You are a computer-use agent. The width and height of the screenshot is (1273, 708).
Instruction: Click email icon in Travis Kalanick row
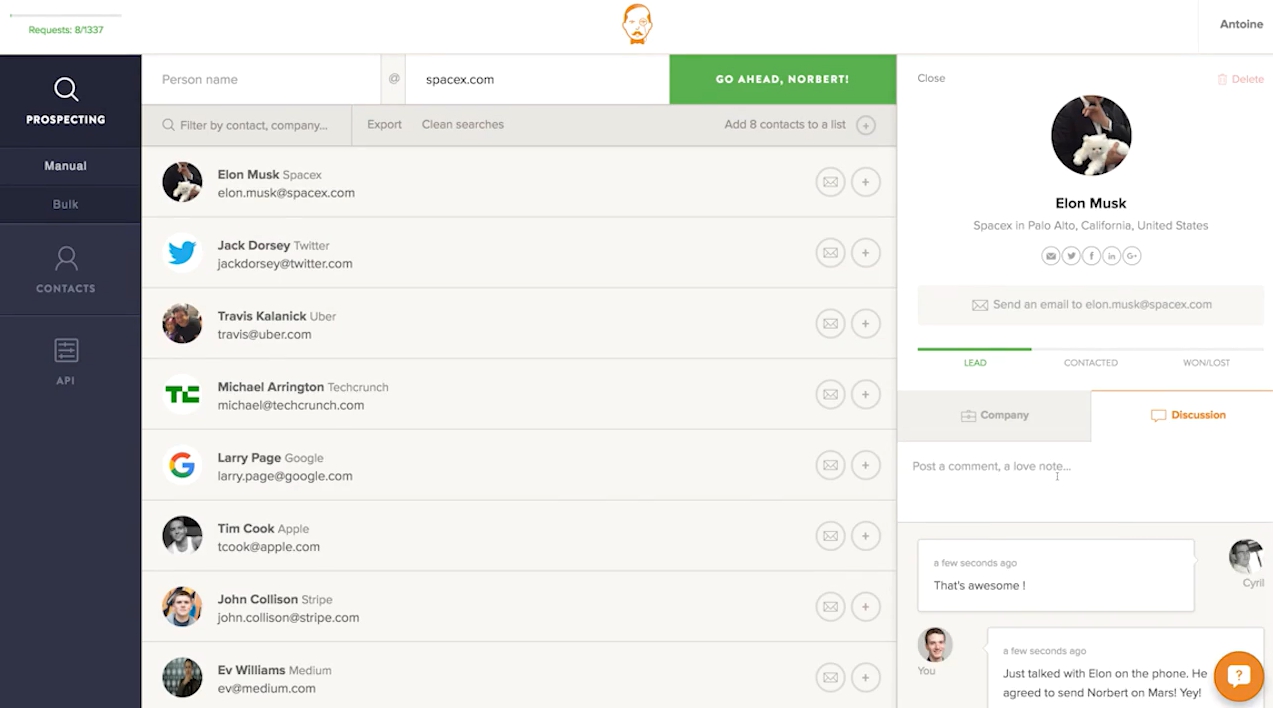point(830,324)
